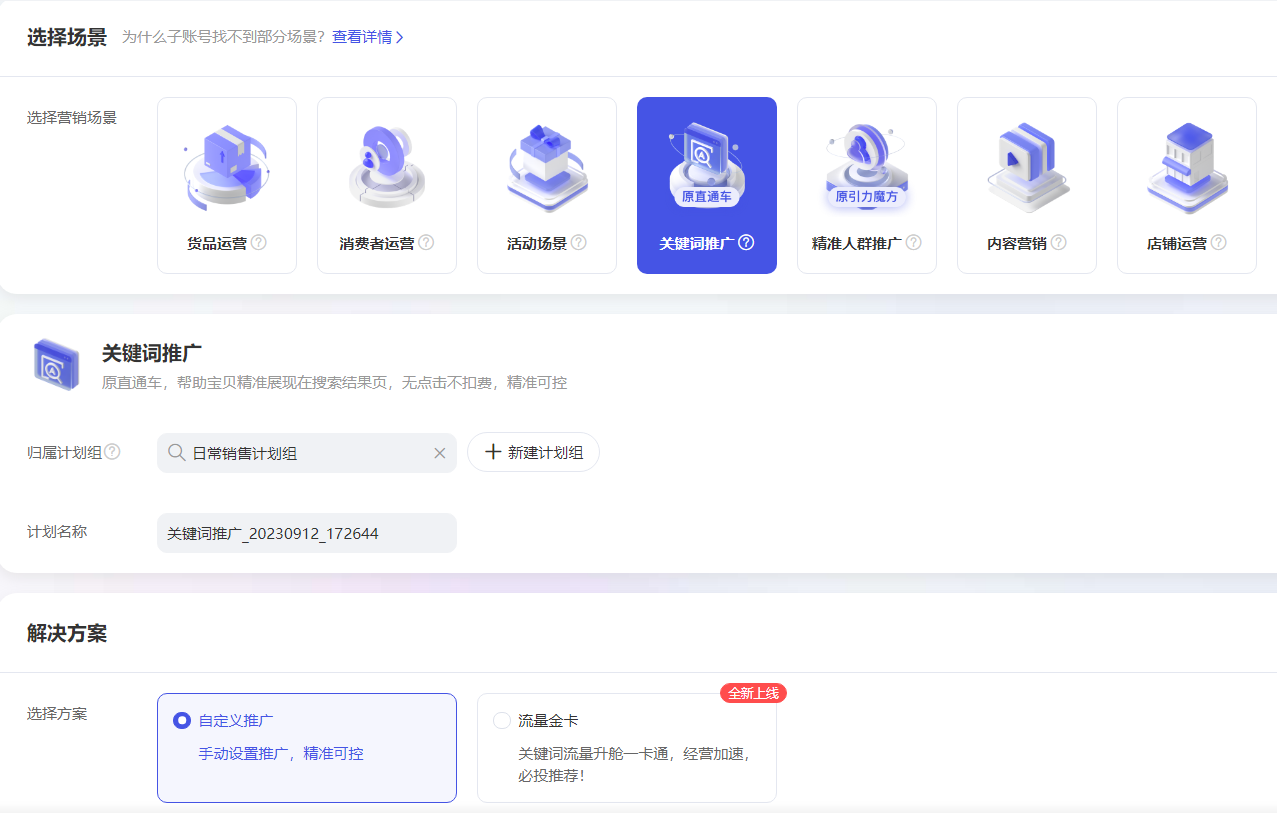Click the 全新上线 badge

pyautogui.click(x=753, y=693)
